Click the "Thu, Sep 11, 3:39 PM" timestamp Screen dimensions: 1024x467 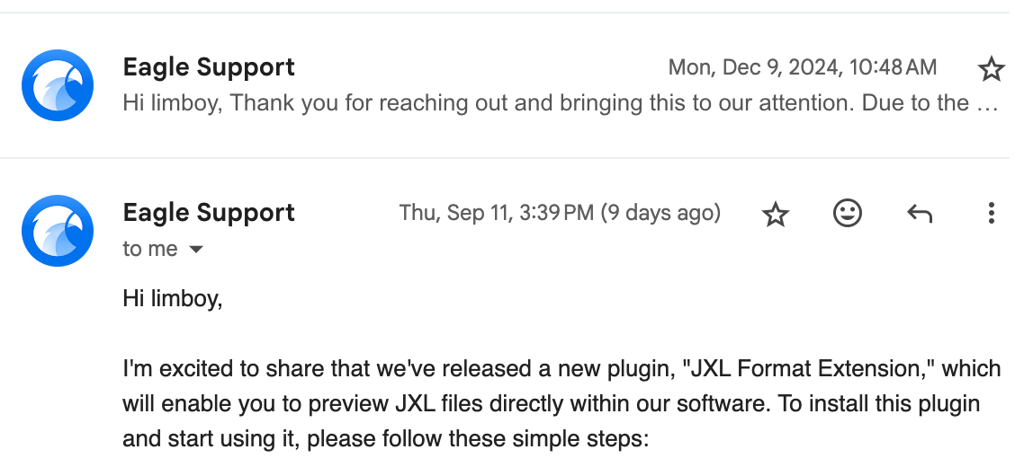point(496,213)
